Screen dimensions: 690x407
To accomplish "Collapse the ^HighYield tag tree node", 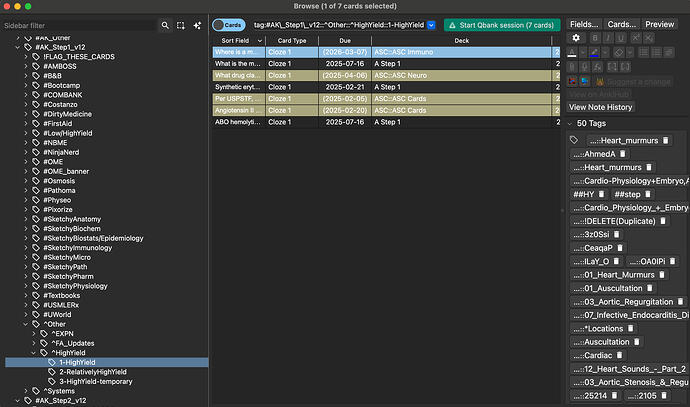I will point(34,353).
